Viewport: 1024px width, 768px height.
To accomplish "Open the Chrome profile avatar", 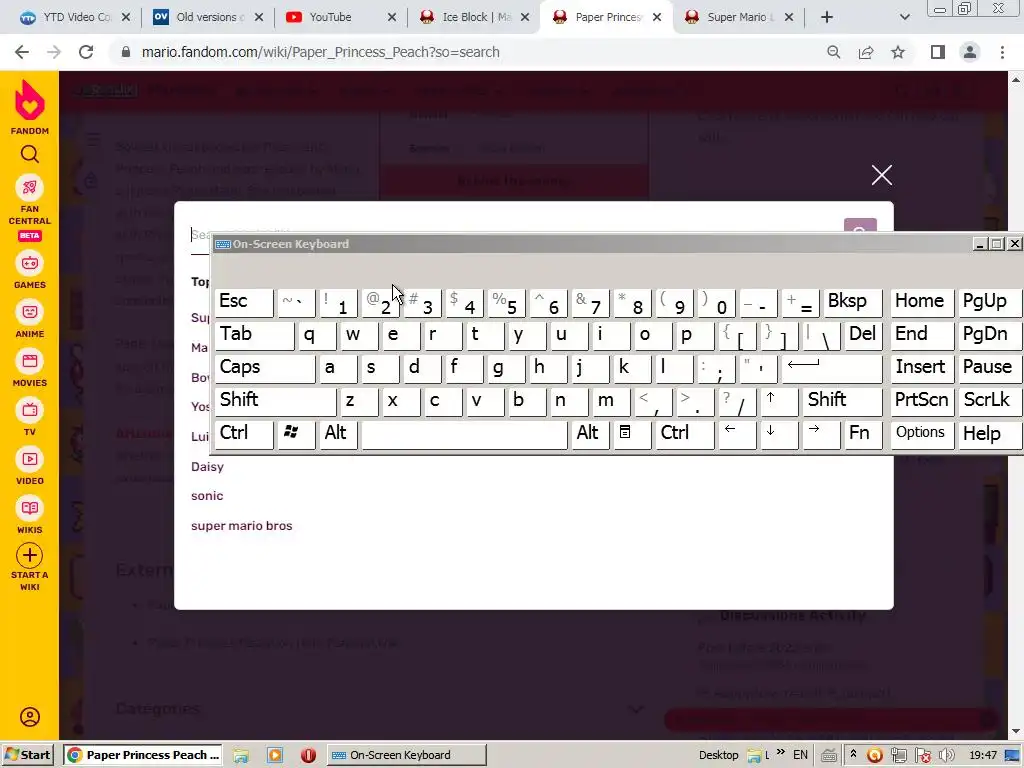I will pos(970,52).
